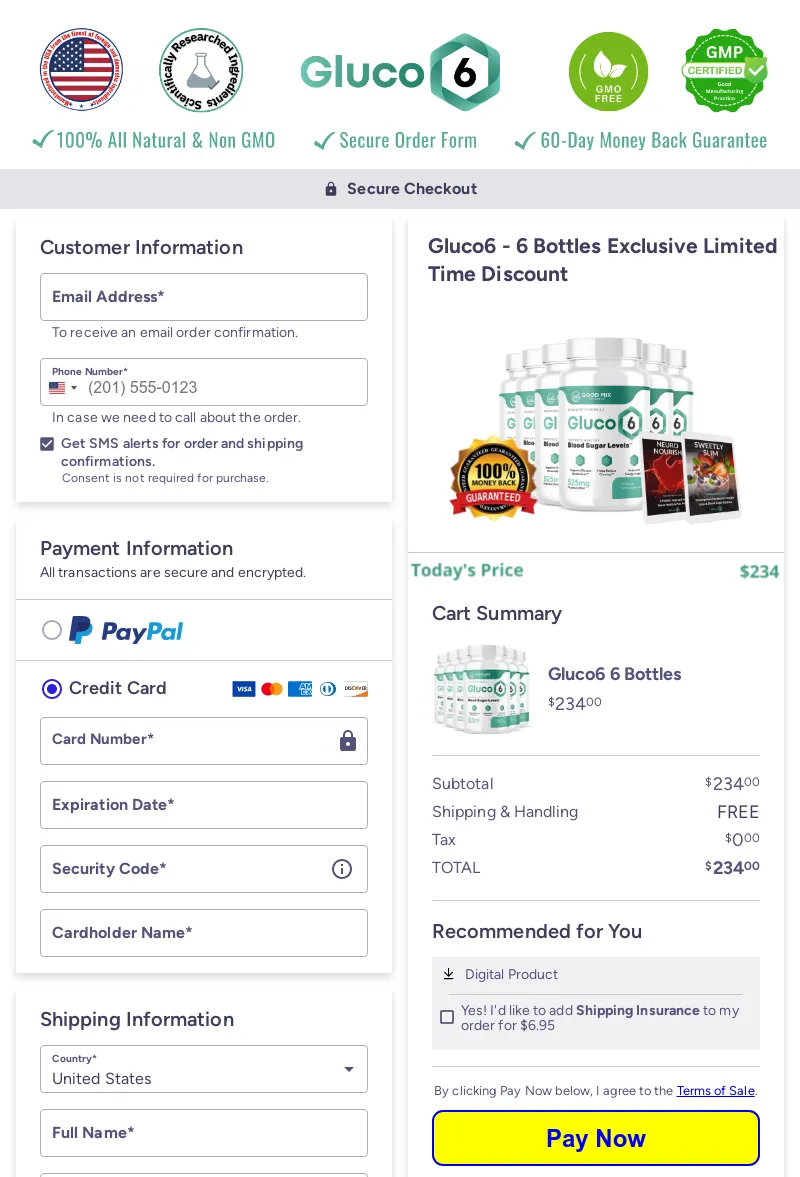Select the PayPal payment radio button

[52, 630]
